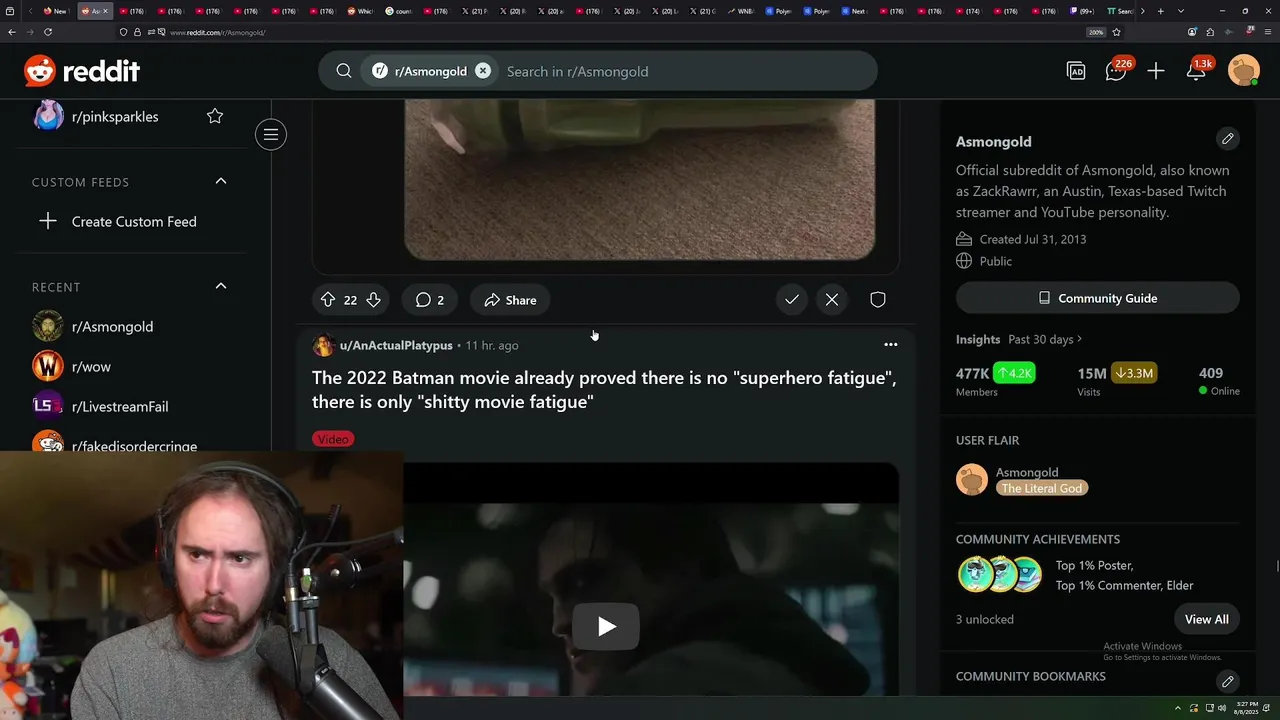Play the Batman post video
Image resolution: width=1280 pixels, height=720 pixels.
(606, 627)
